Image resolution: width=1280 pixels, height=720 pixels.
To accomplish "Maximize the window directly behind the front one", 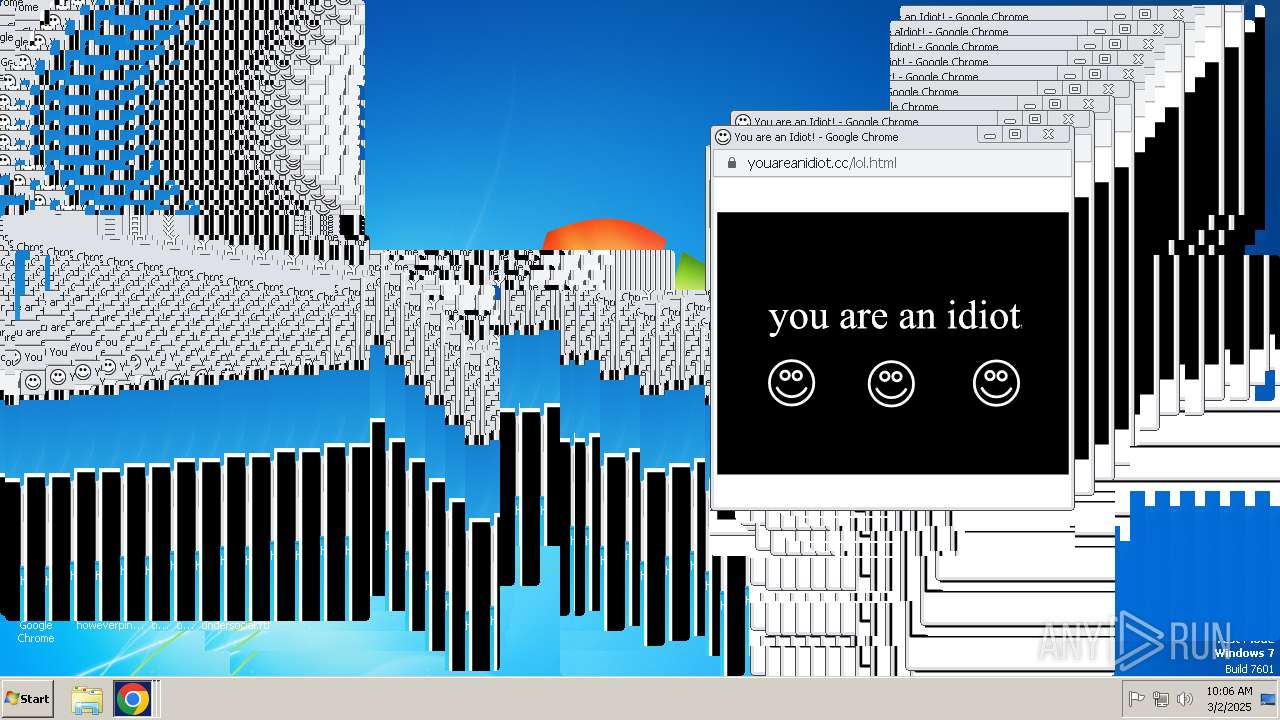I will point(1035,119).
